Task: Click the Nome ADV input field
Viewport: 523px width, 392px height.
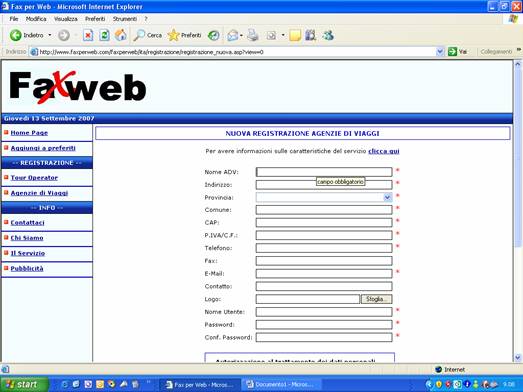Action: click(x=324, y=172)
